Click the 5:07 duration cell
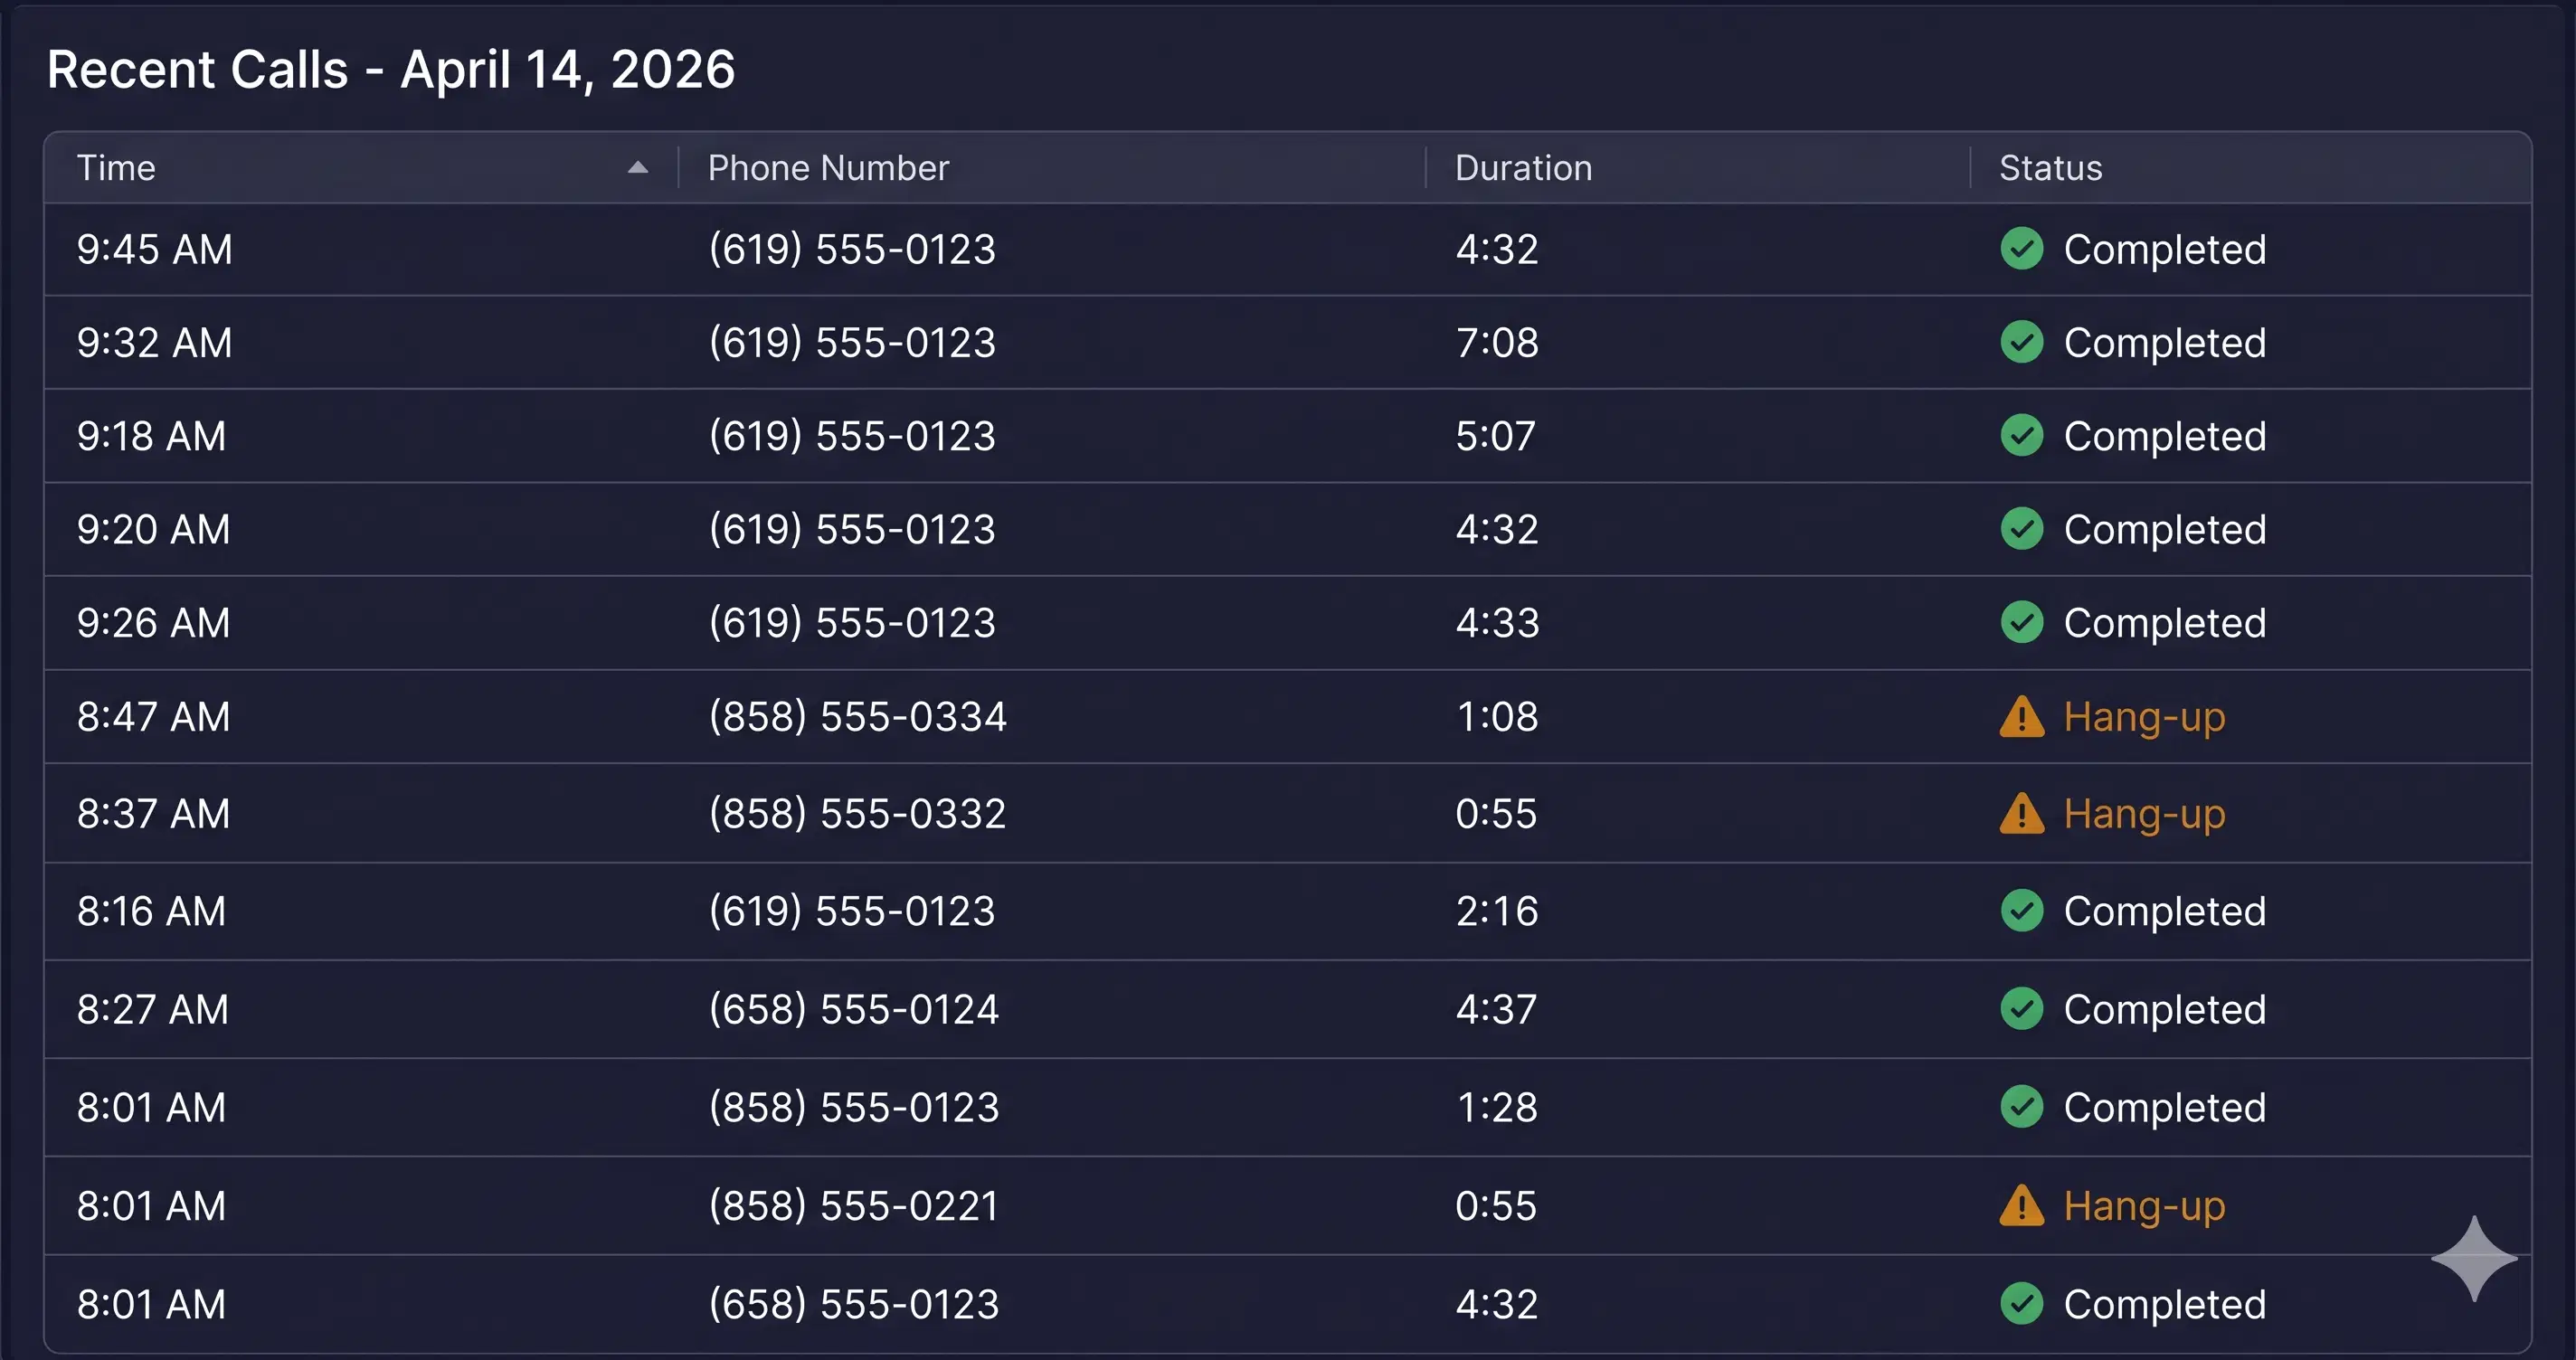 (x=1495, y=436)
